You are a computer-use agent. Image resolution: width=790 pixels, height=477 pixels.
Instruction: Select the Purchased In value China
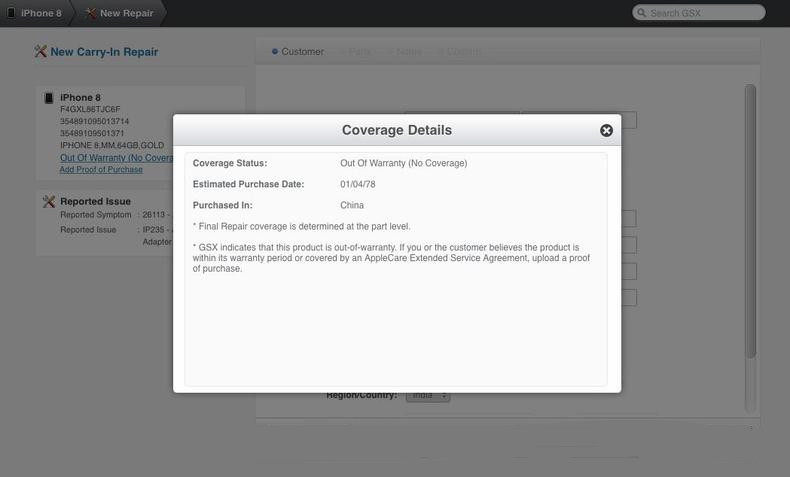(352, 206)
